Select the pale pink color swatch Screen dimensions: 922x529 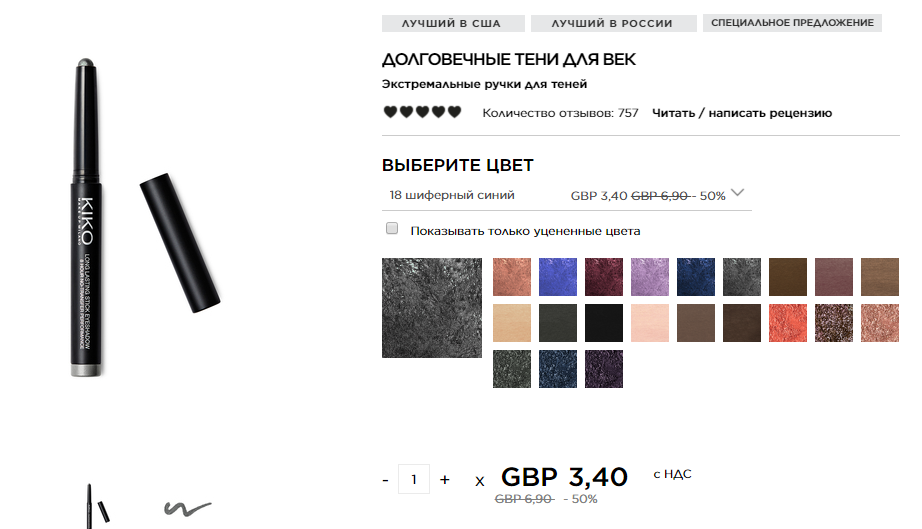pyautogui.click(x=650, y=323)
